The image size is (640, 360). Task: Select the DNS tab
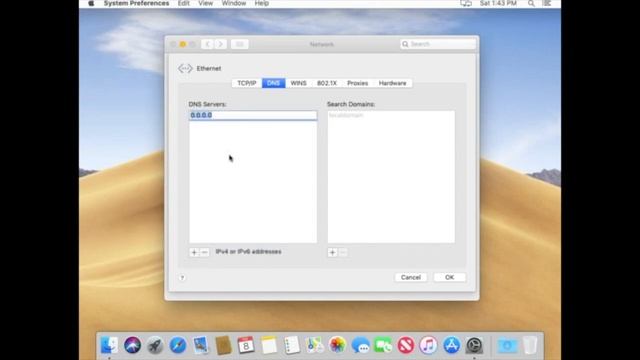pyautogui.click(x=273, y=83)
